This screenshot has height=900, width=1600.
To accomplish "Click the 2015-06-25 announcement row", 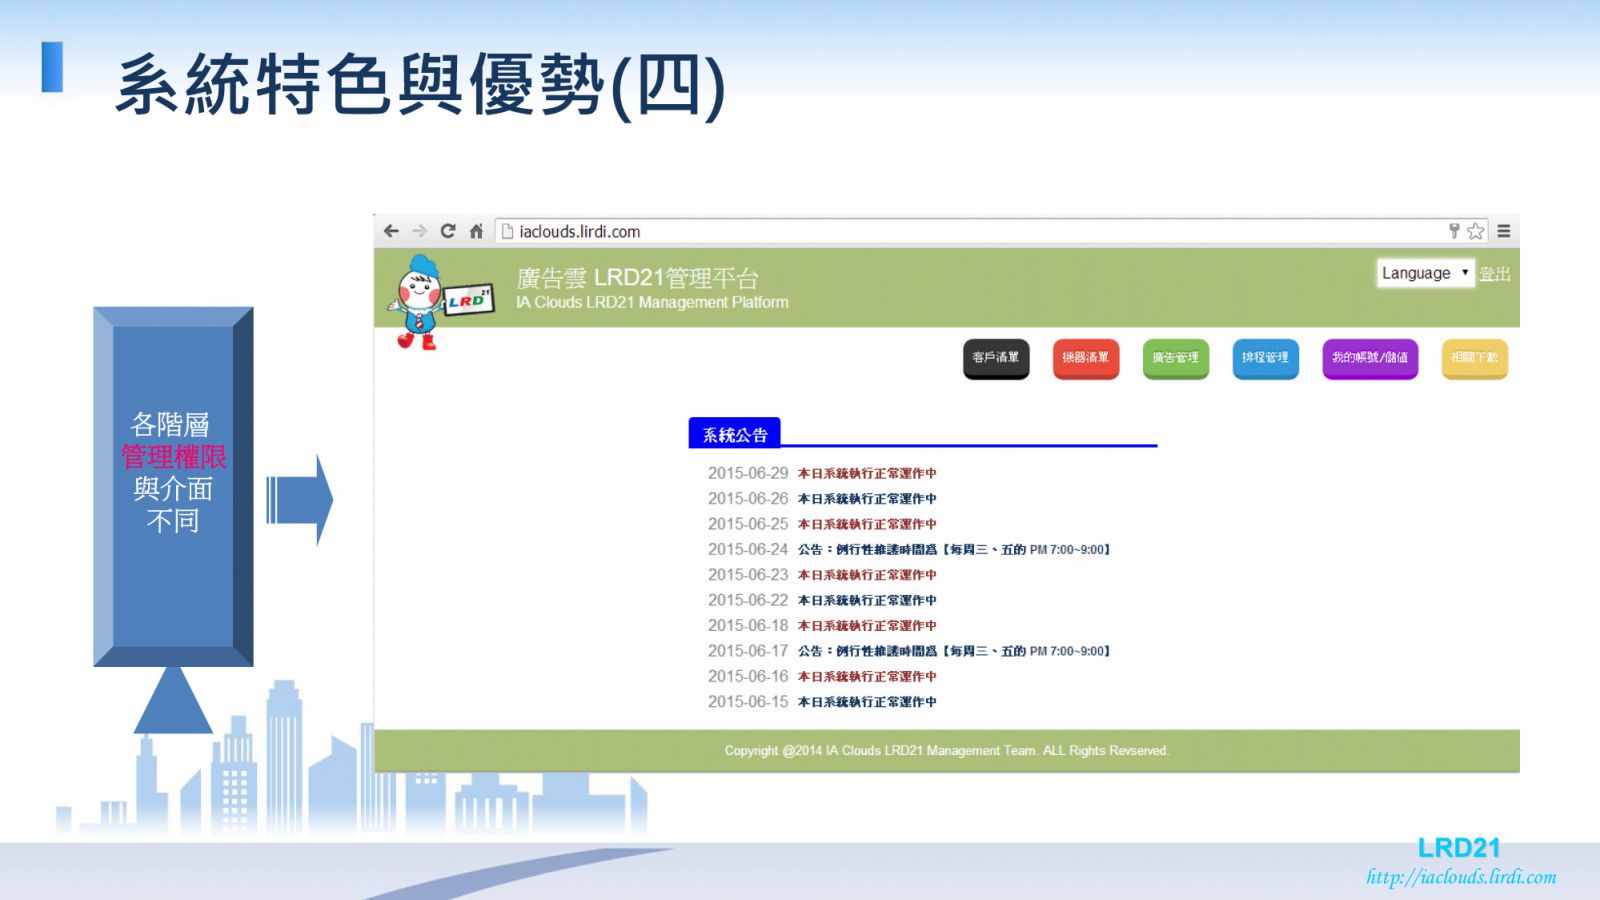I will click(822, 524).
